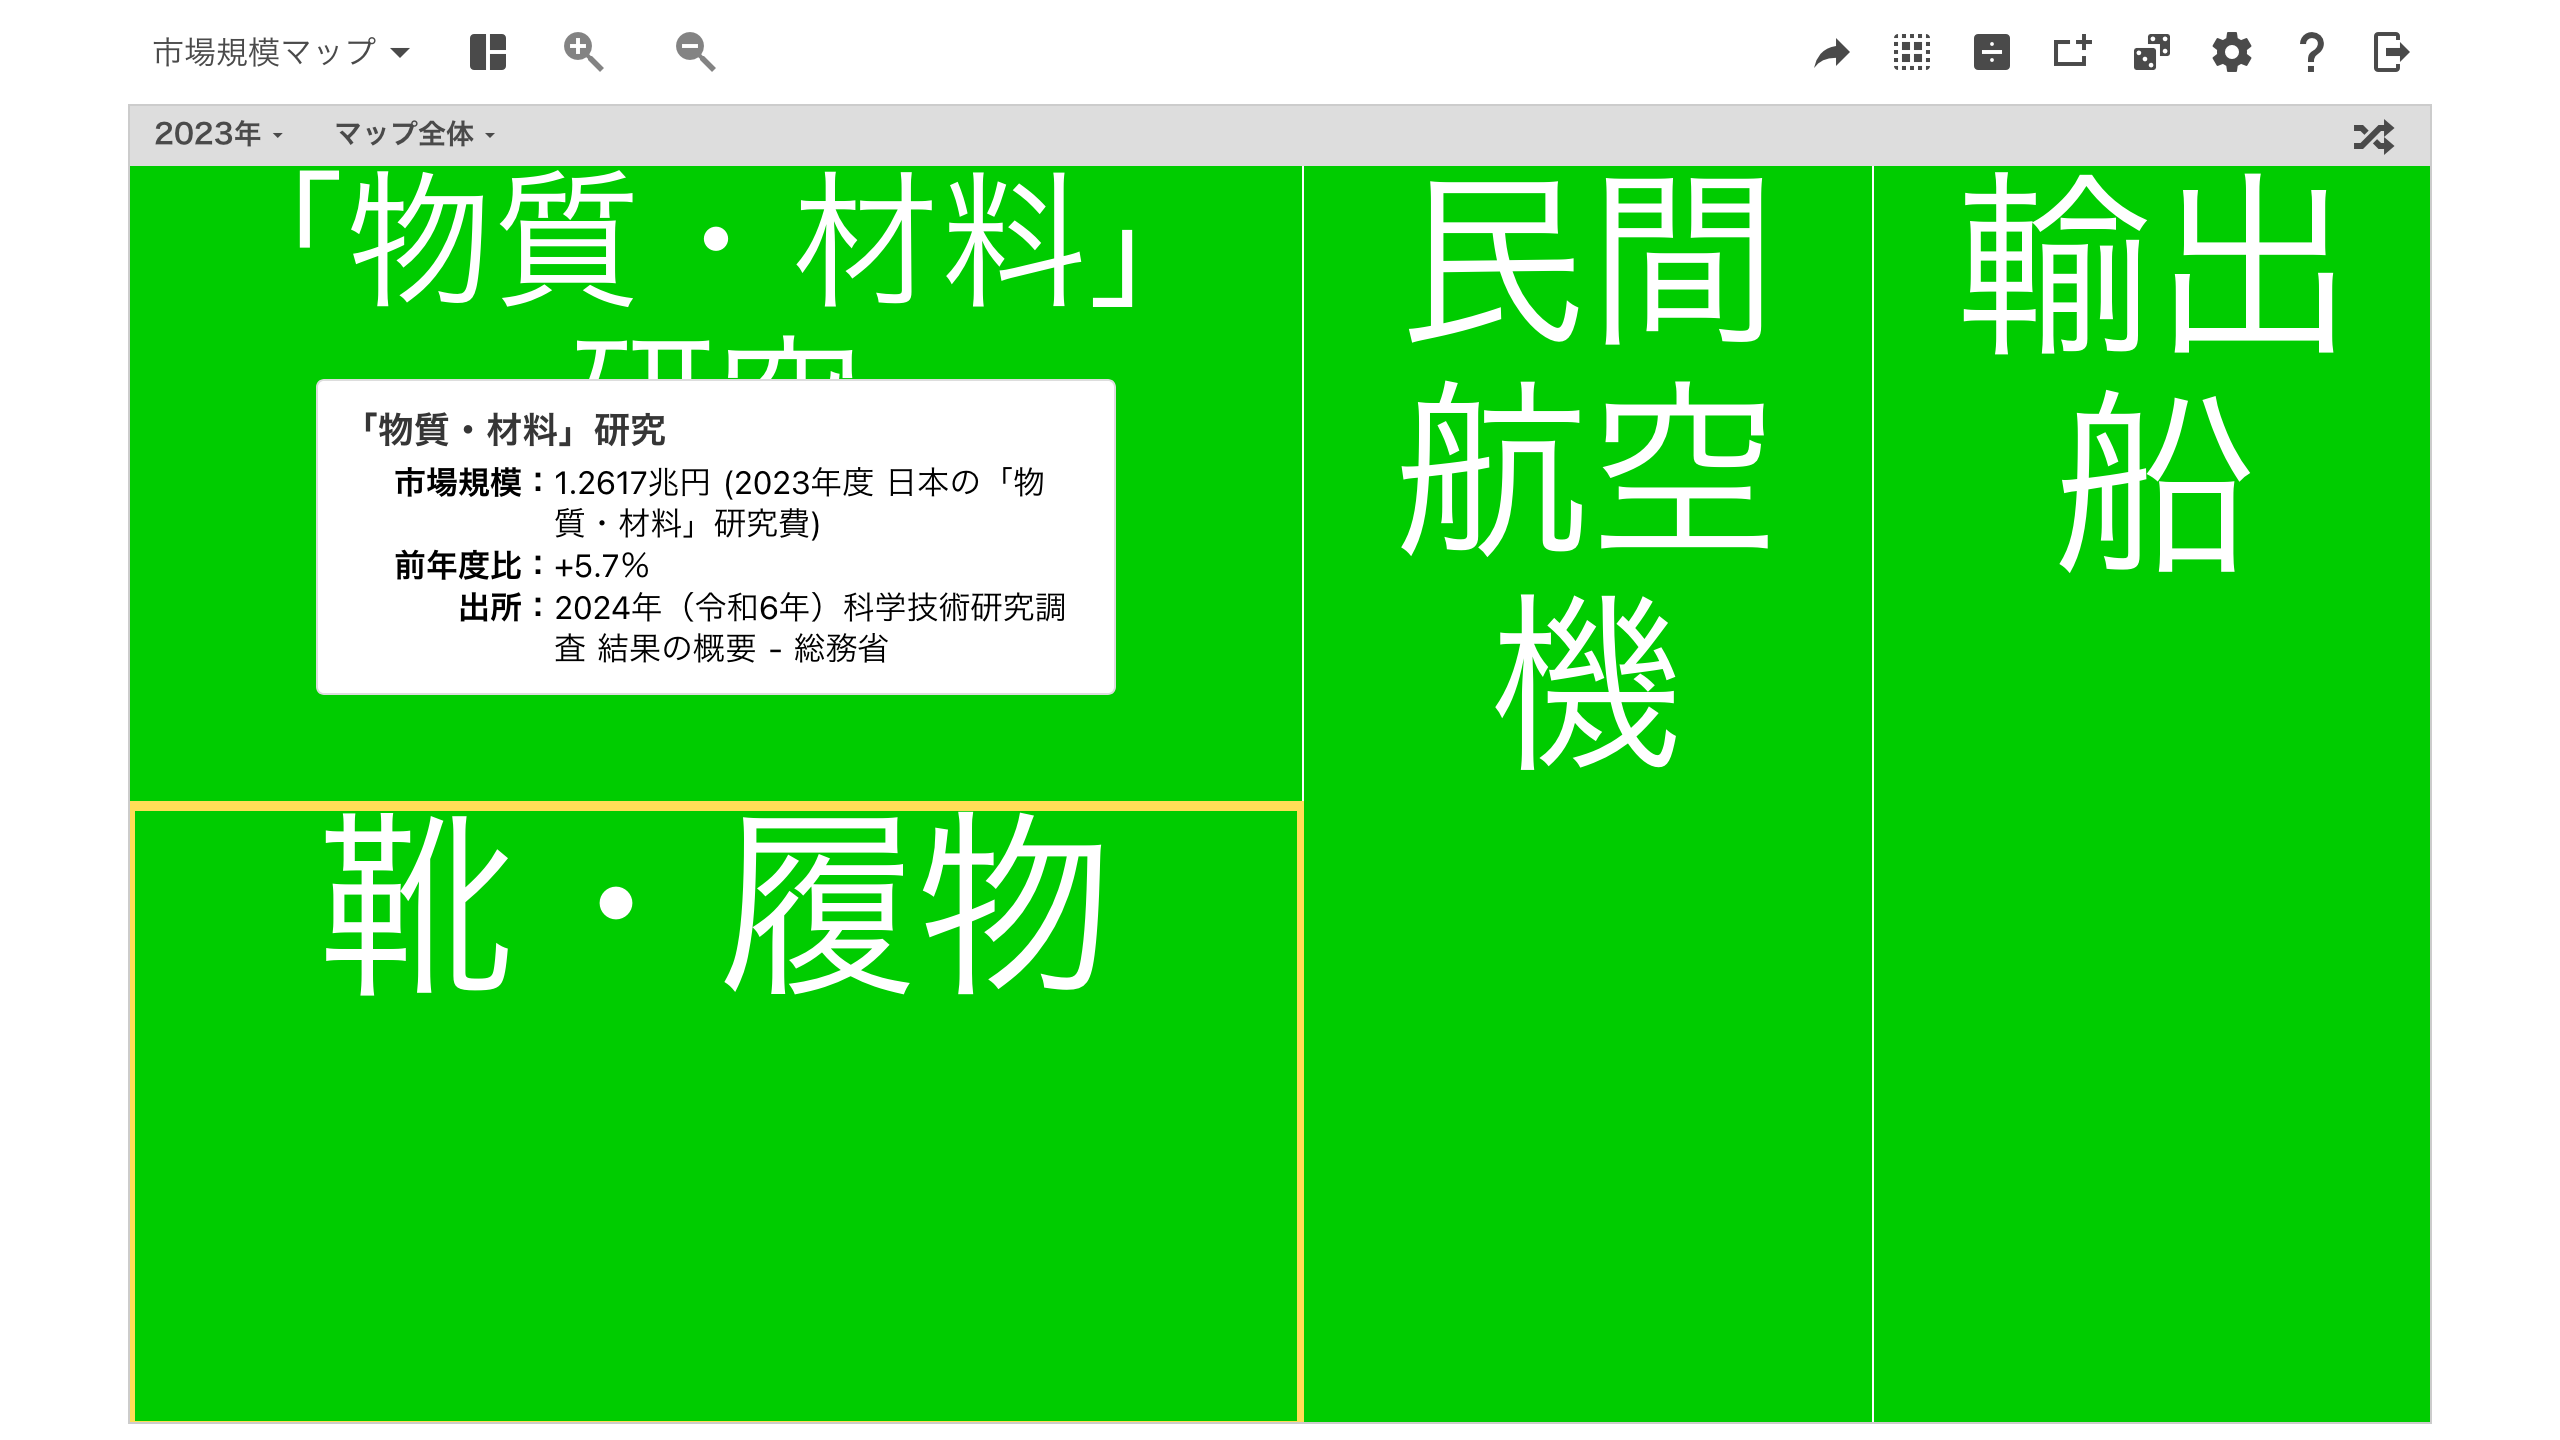2560x1440 pixels.
Task: Open the 2023年 year dropdown
Action: tap(218, 134)
